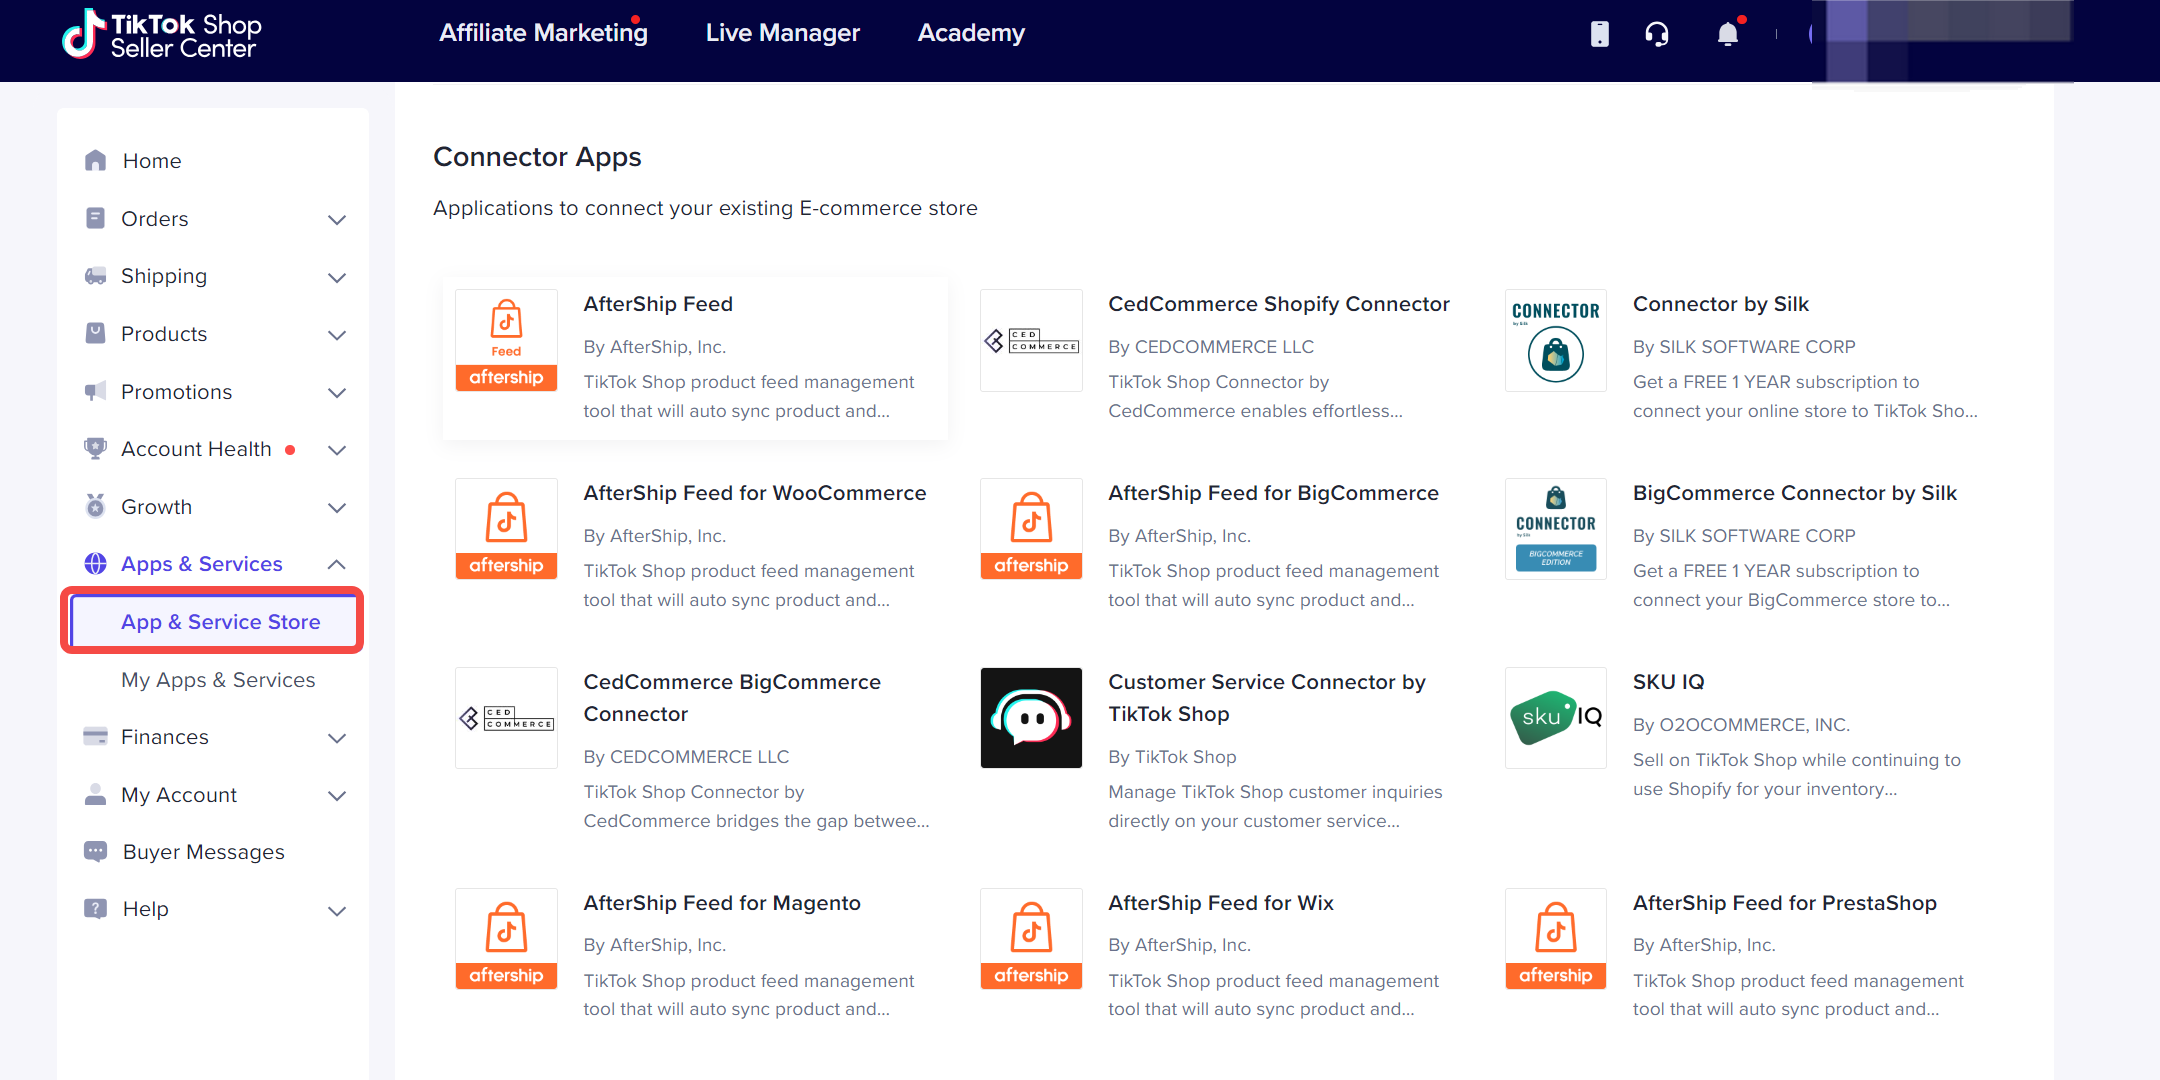The image size is (2160, 1080).
Task: Click the AfterShip Feed for PrestaShop logo
Action: tap(1556, 939)
